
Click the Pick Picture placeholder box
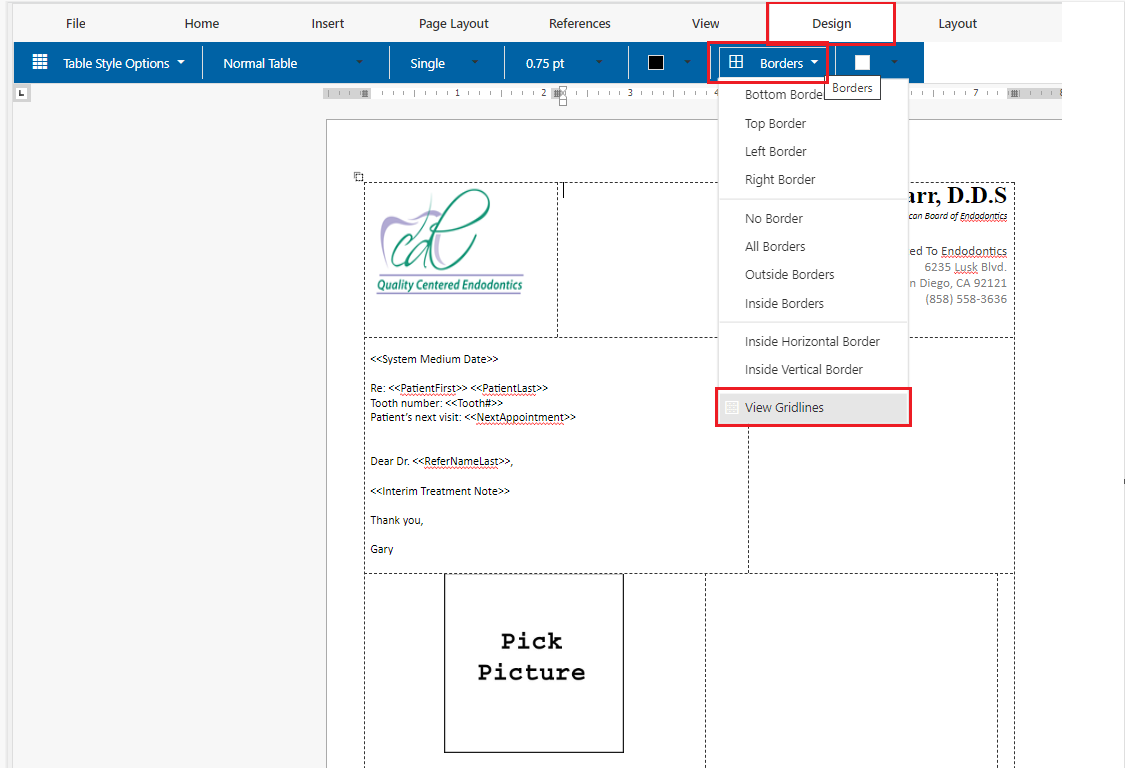pyautogui.click(x=533, y=662)
